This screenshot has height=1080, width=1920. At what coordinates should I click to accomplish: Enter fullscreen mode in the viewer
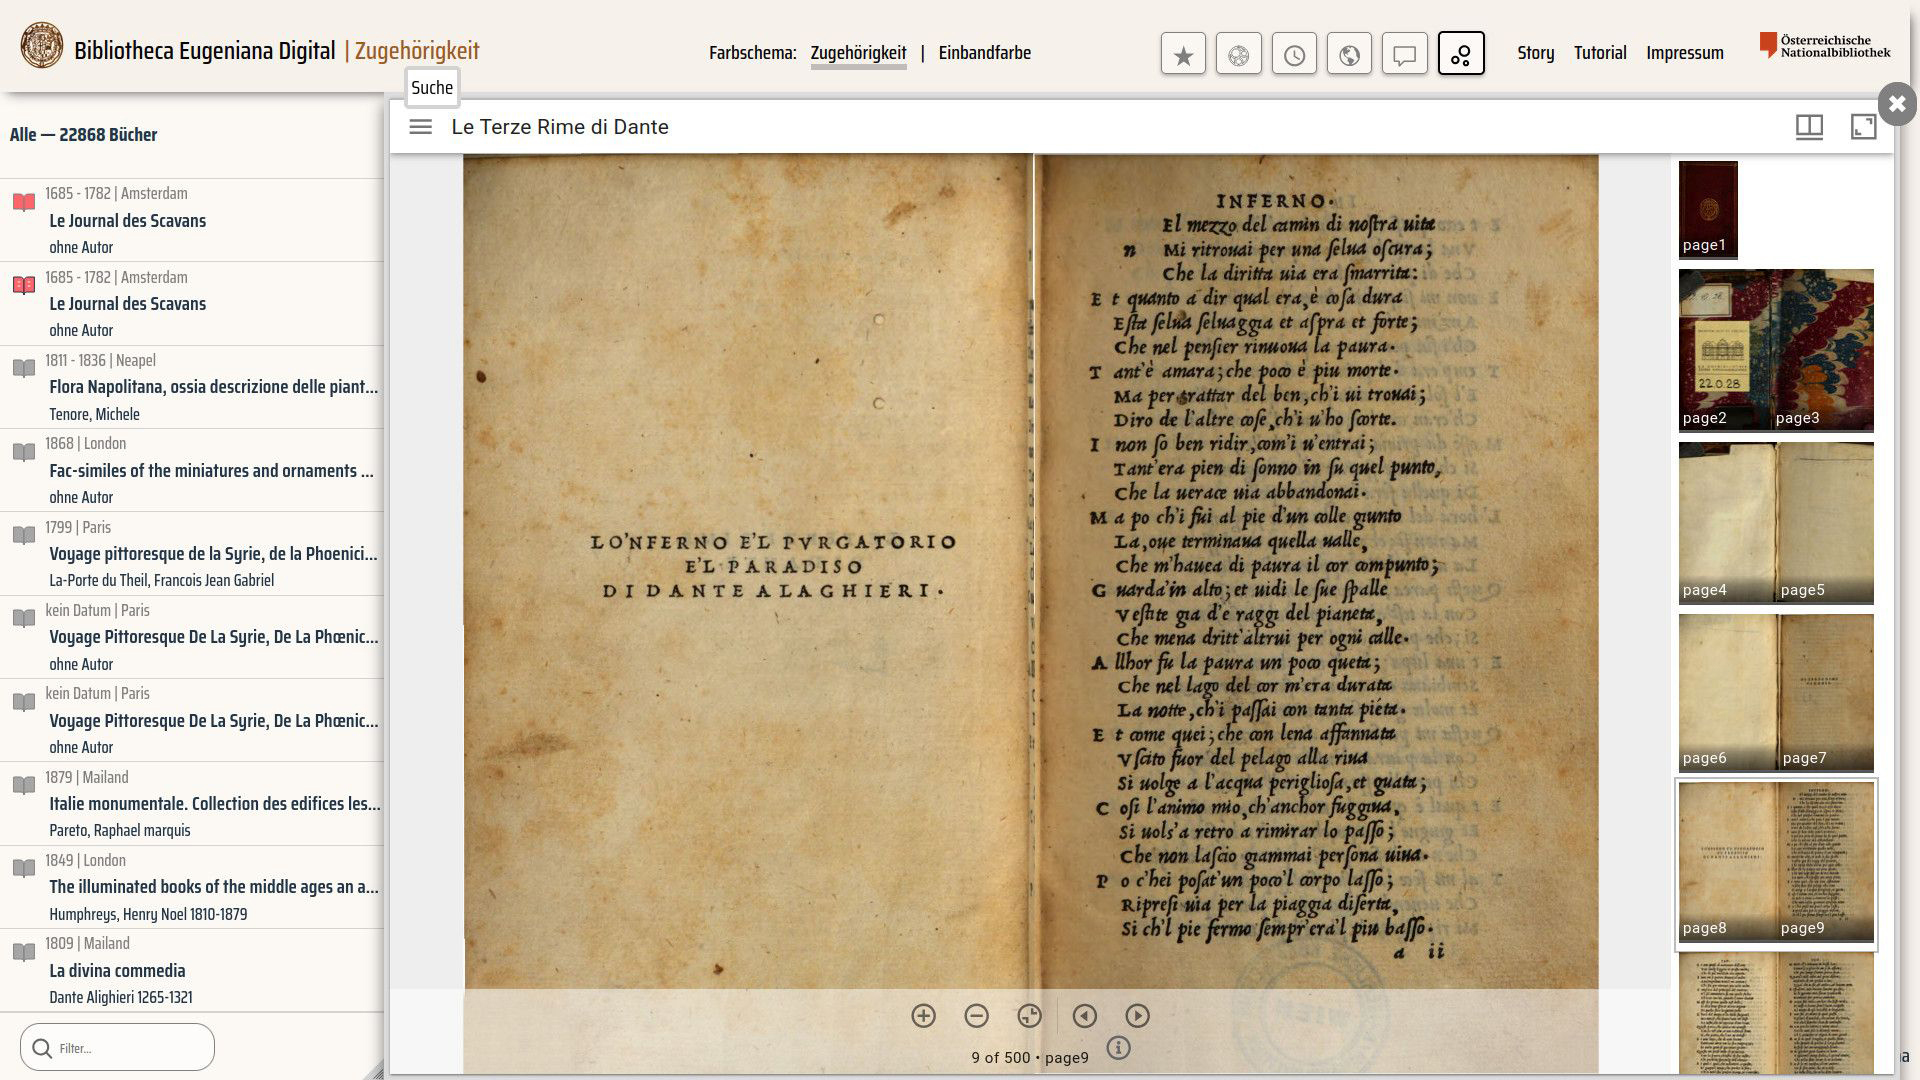click(x=1864, y=127)
